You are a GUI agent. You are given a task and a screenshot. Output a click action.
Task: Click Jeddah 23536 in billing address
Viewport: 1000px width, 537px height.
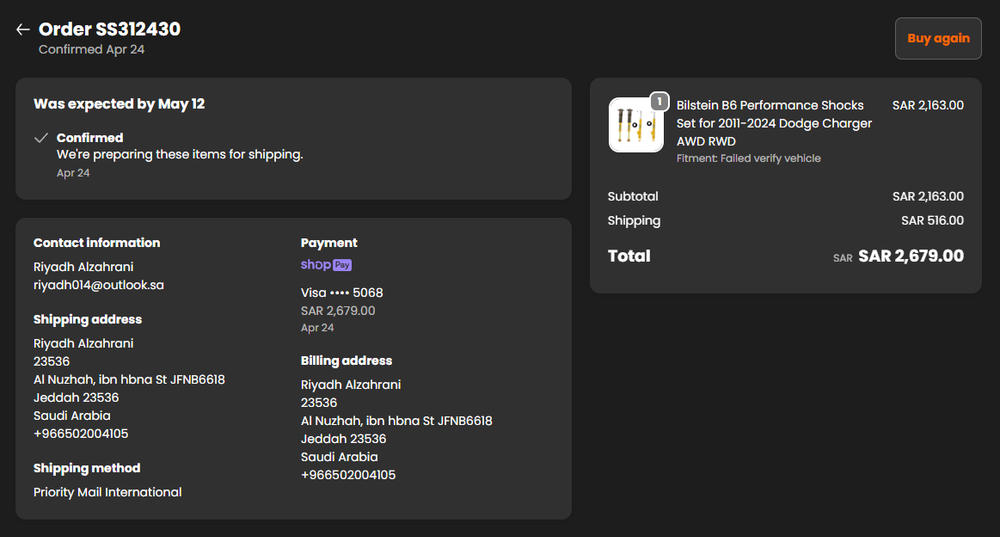pyautogui.click(x=344, y=439)
